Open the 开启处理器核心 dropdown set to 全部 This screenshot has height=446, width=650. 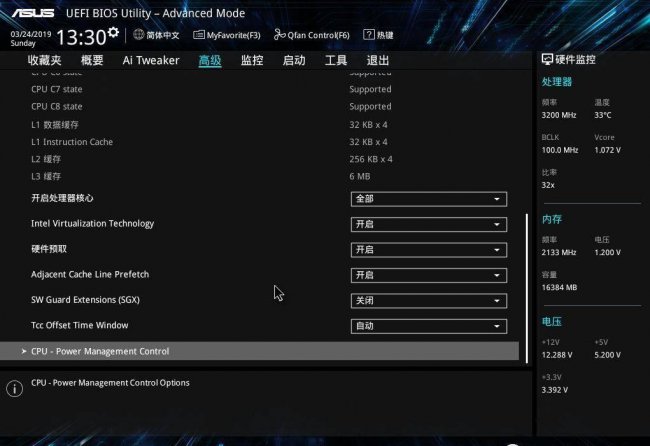(x=429, y=199)
